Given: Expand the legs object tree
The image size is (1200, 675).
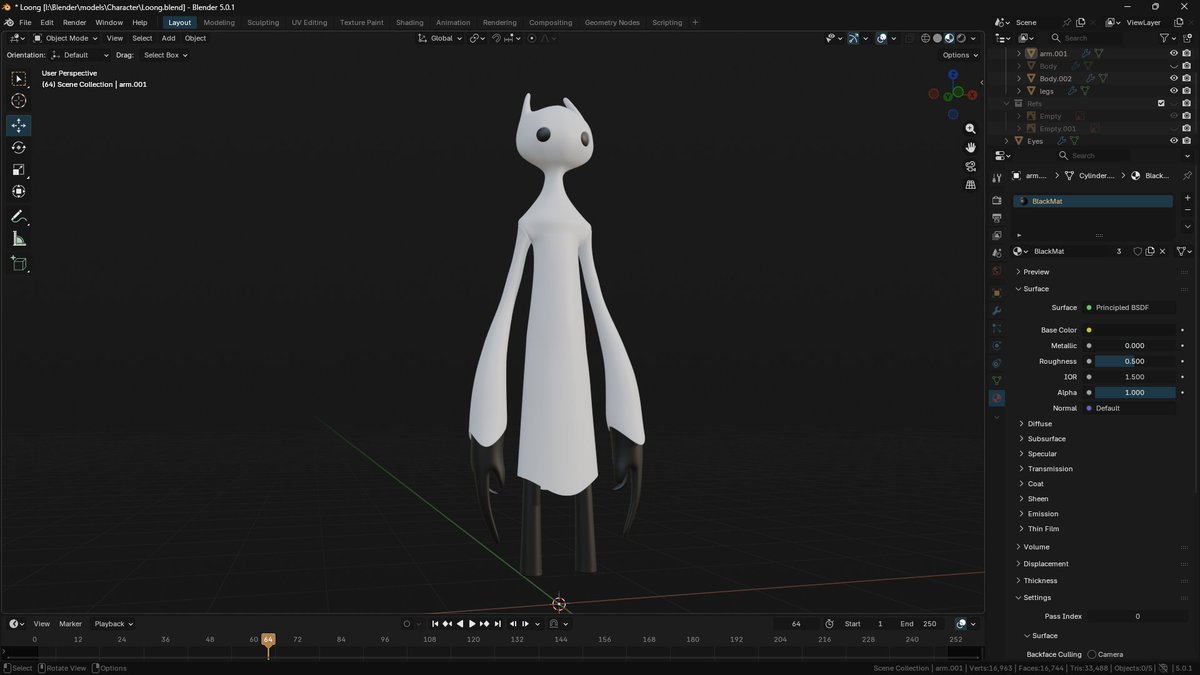Looking at the screenshot, I should [1019, 91].
